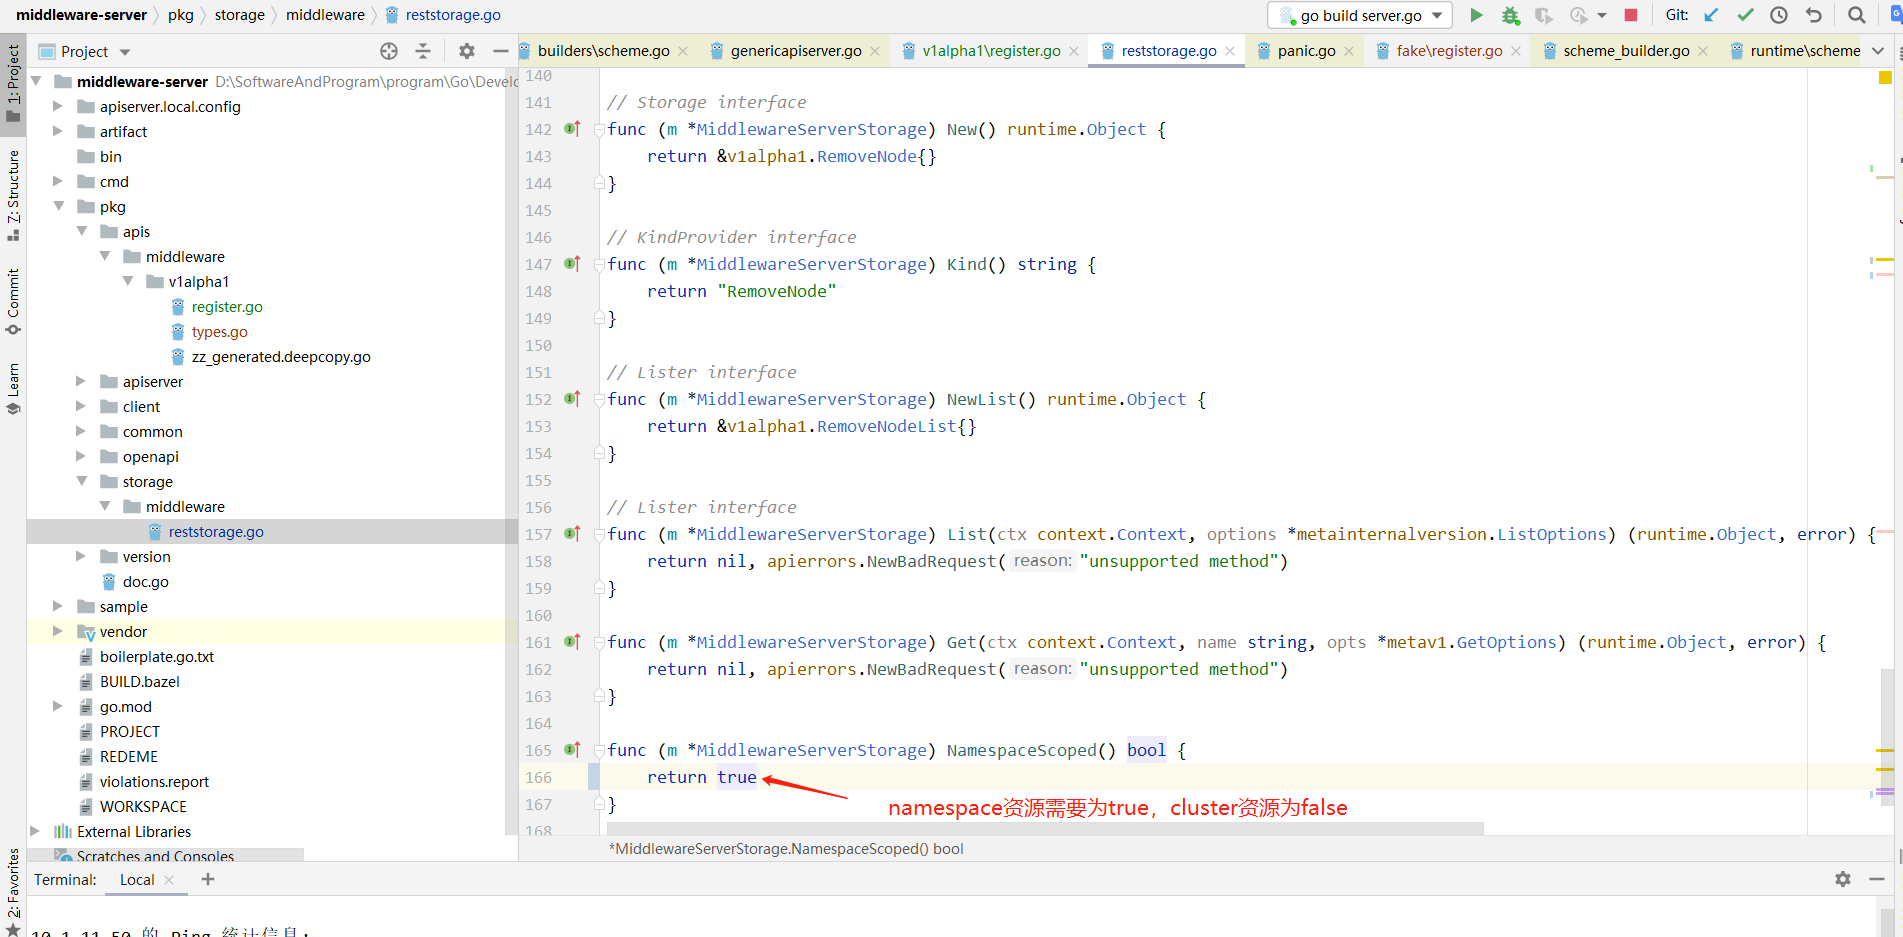
Task: Click storage breadcrumb in navigation bar
Action: coord(239,15)
